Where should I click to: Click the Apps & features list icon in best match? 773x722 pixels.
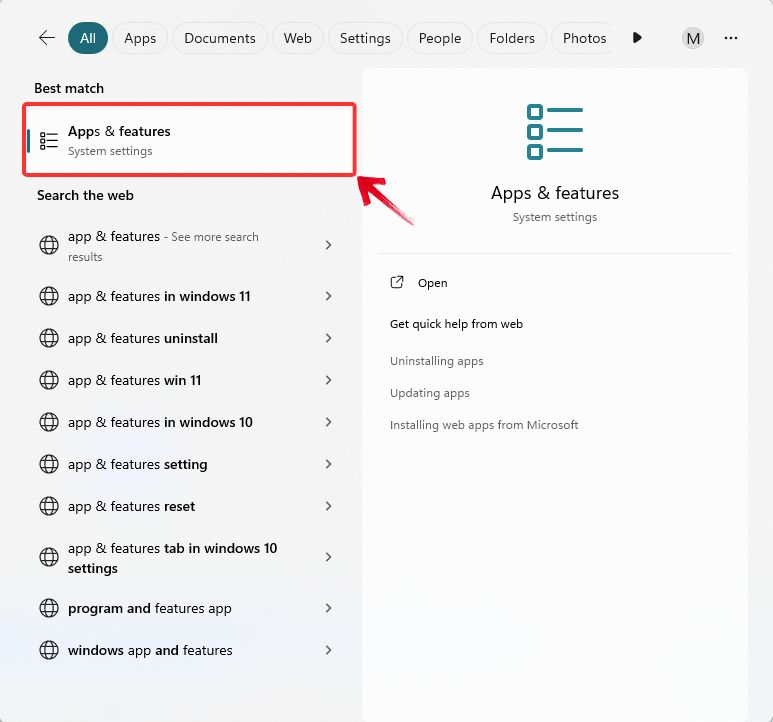click(49, 140)
